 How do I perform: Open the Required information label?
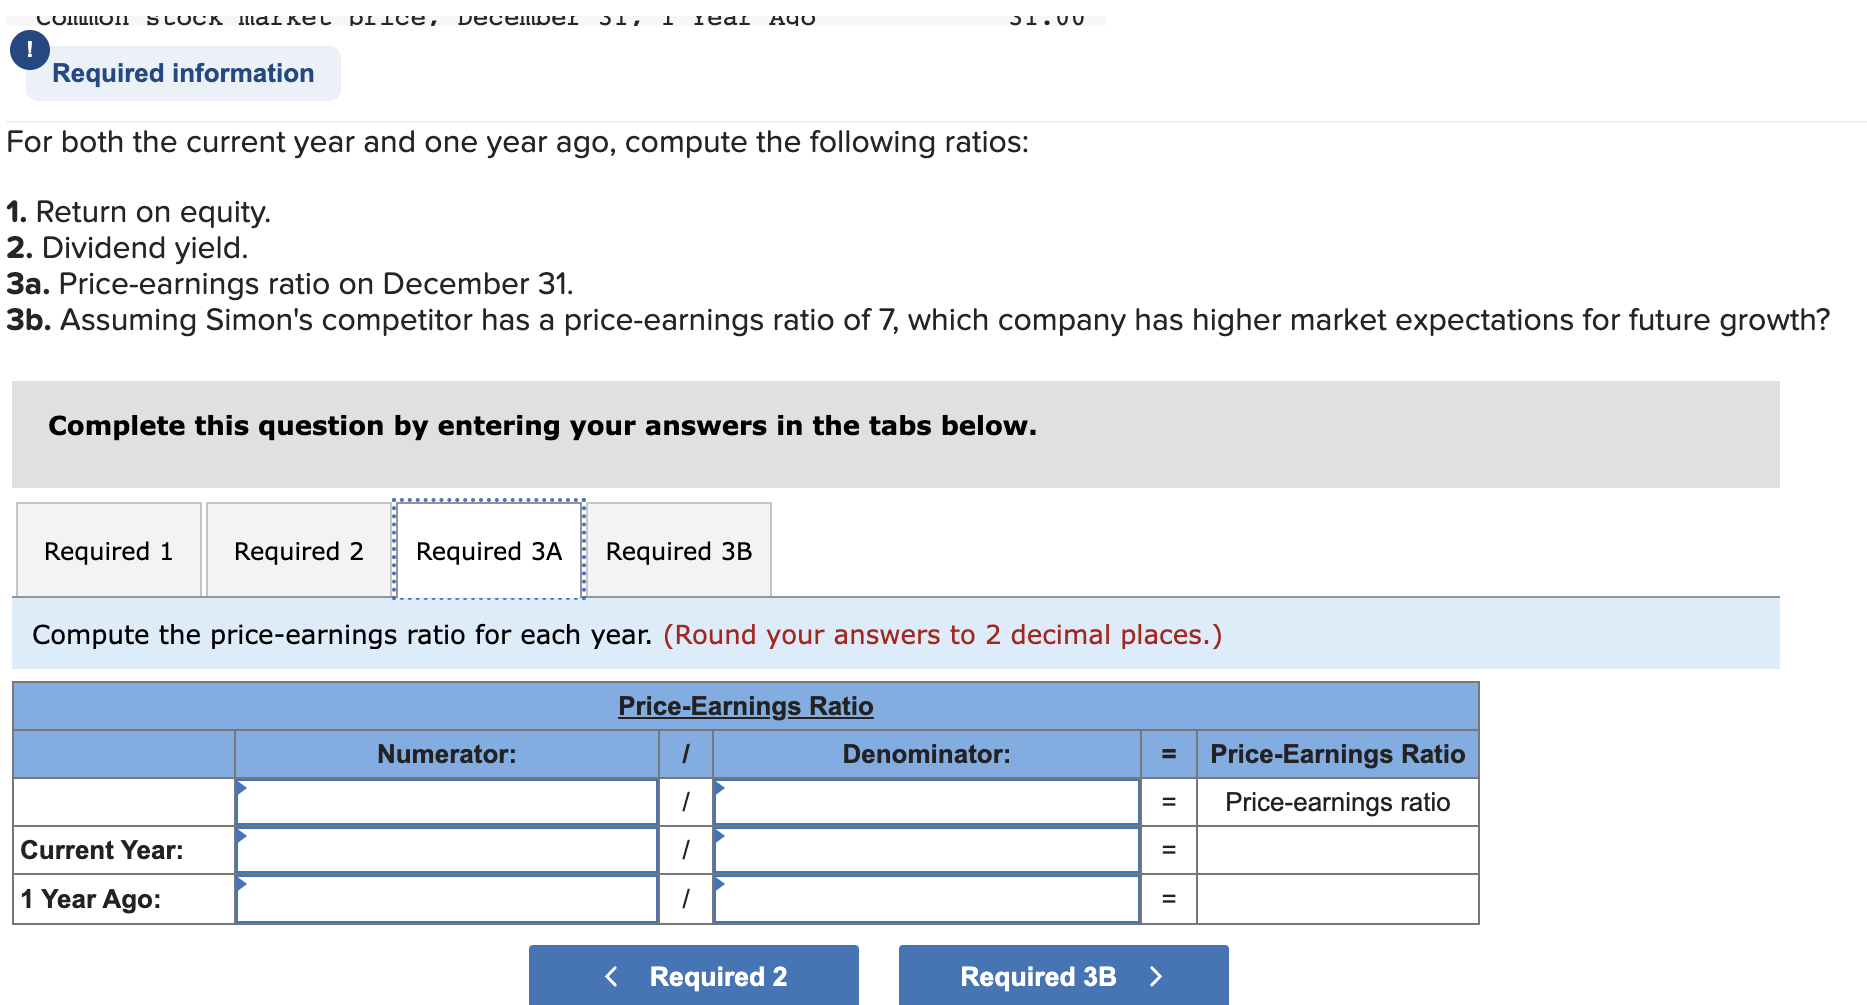(x=183, y=73)
